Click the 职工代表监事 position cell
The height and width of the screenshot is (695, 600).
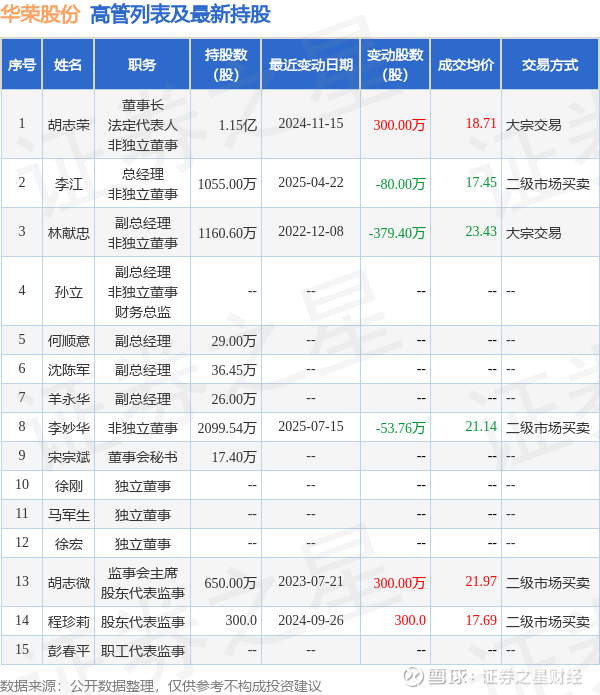tap(142, 651)
